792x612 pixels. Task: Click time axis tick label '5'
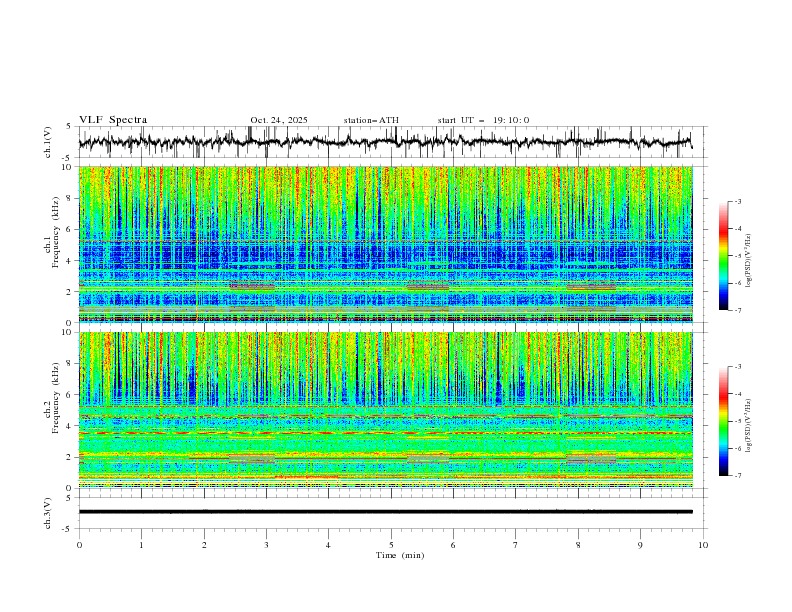click(391, 545)
